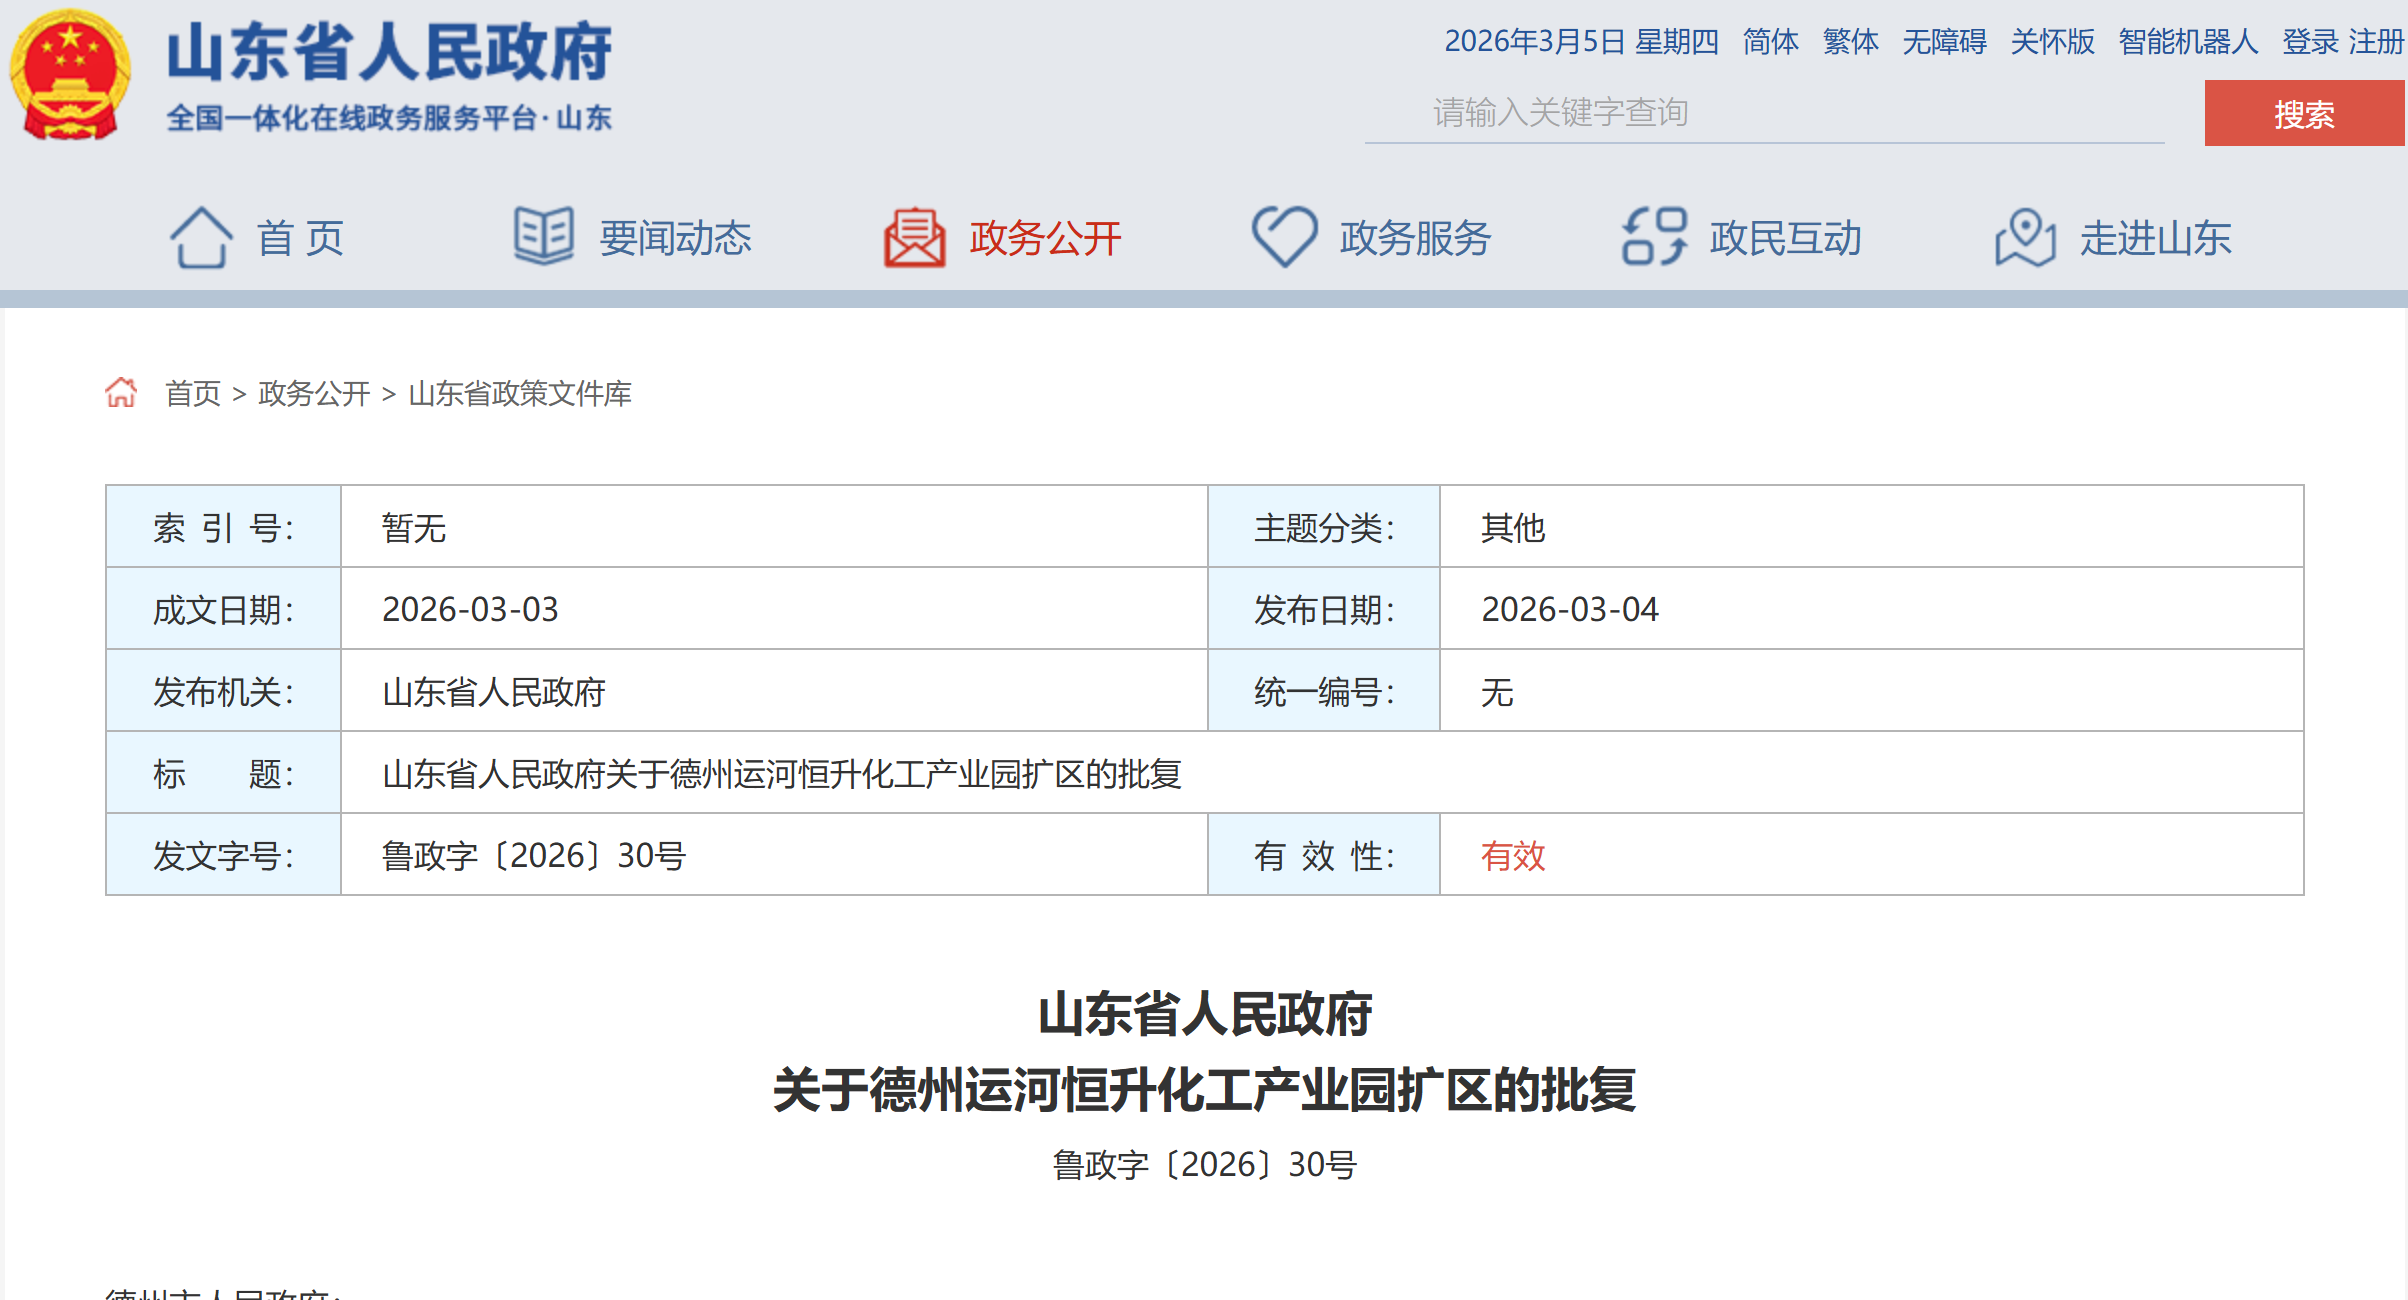The image size is (2408, 1300).
Task: Open the 智能机器人 assistant
Action: [x=2188, y=42]
